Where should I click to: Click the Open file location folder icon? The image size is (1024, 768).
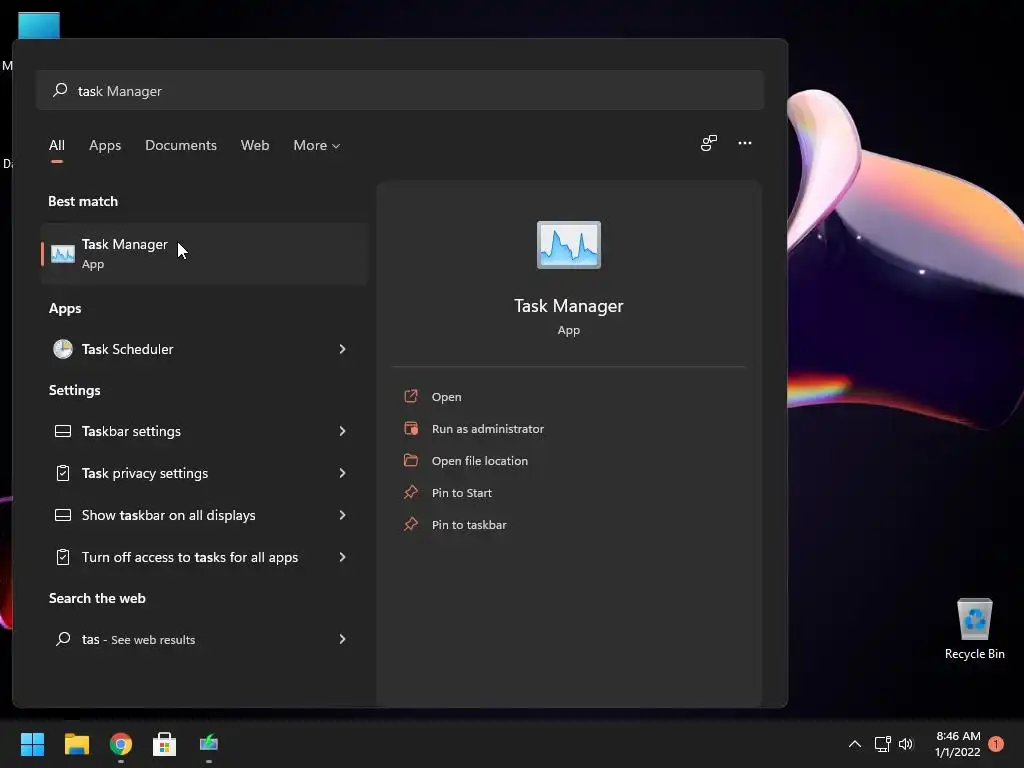click(411, 460)
